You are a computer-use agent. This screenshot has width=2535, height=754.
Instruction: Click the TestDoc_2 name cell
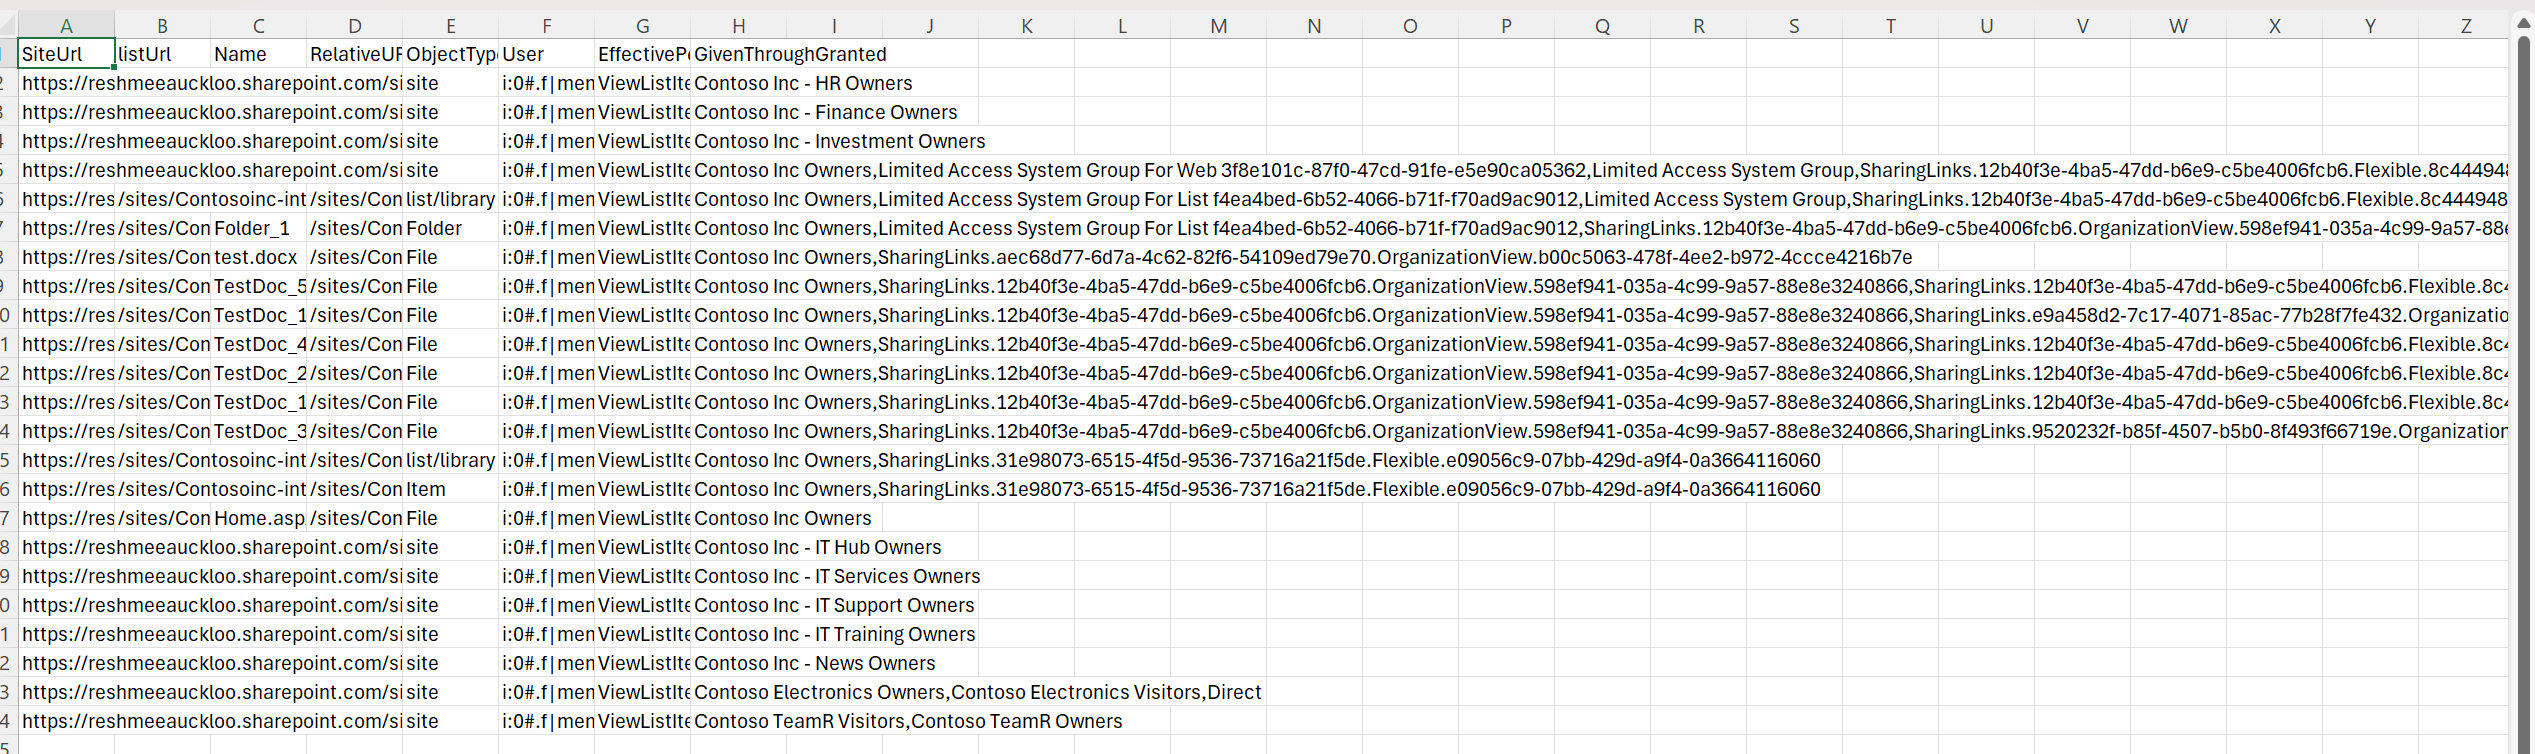click(258, 373)
